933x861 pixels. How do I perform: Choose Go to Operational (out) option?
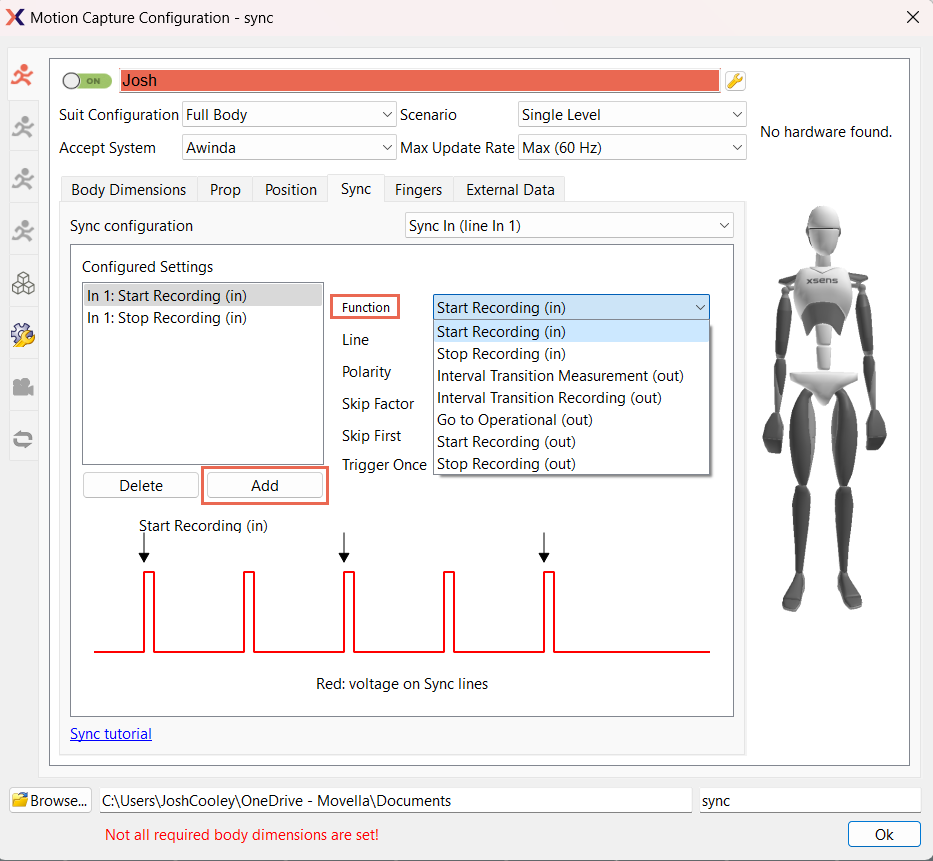(571, 419)
